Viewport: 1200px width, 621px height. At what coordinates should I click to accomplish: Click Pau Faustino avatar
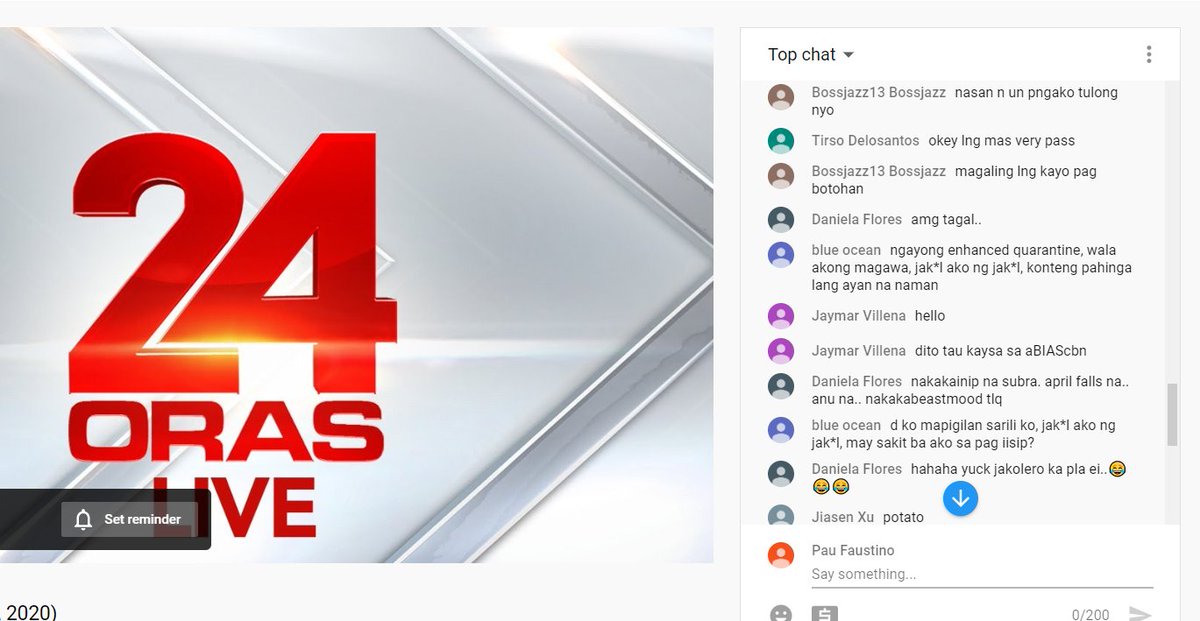coord(781,554)
